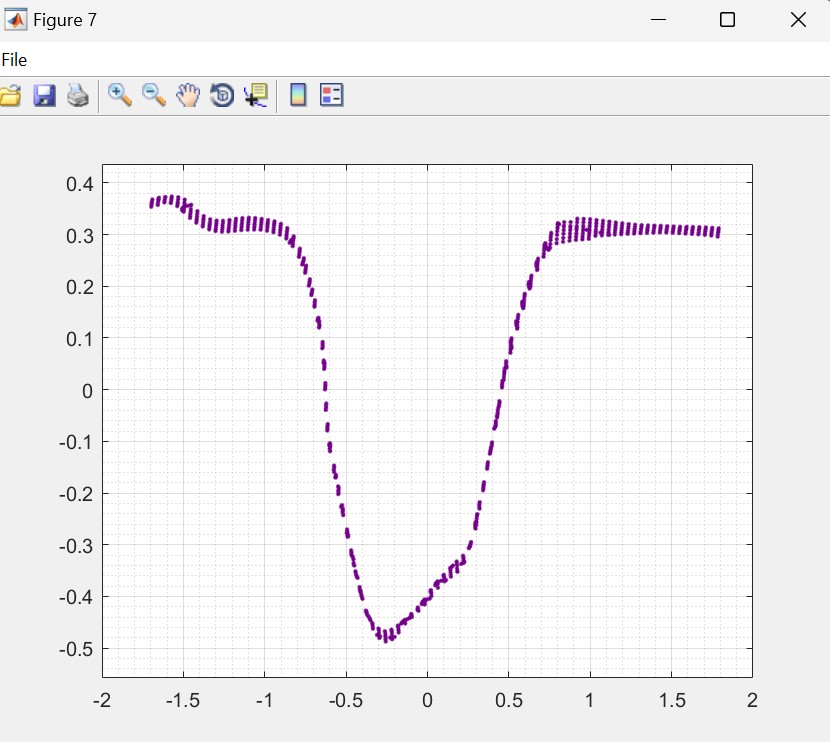830x742 pixels.
Task: Minimize the Figure 7 window
Action: click(x=658, y=20)
